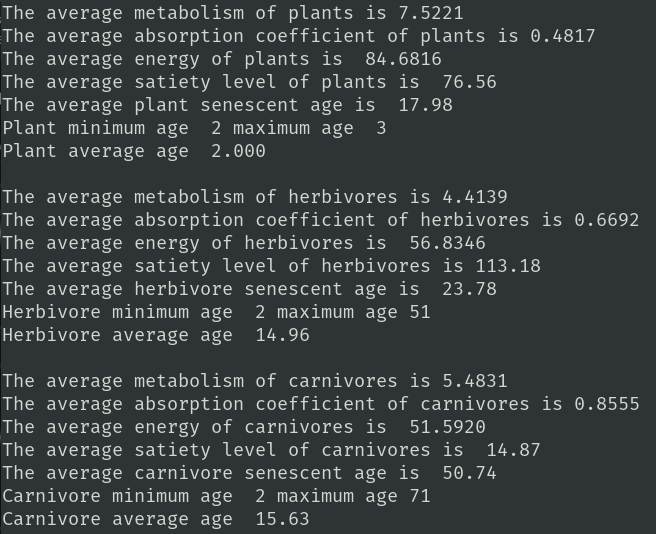Click the carnivore satiety level value 14.87
656x534 pixels.
click(513, 450)
